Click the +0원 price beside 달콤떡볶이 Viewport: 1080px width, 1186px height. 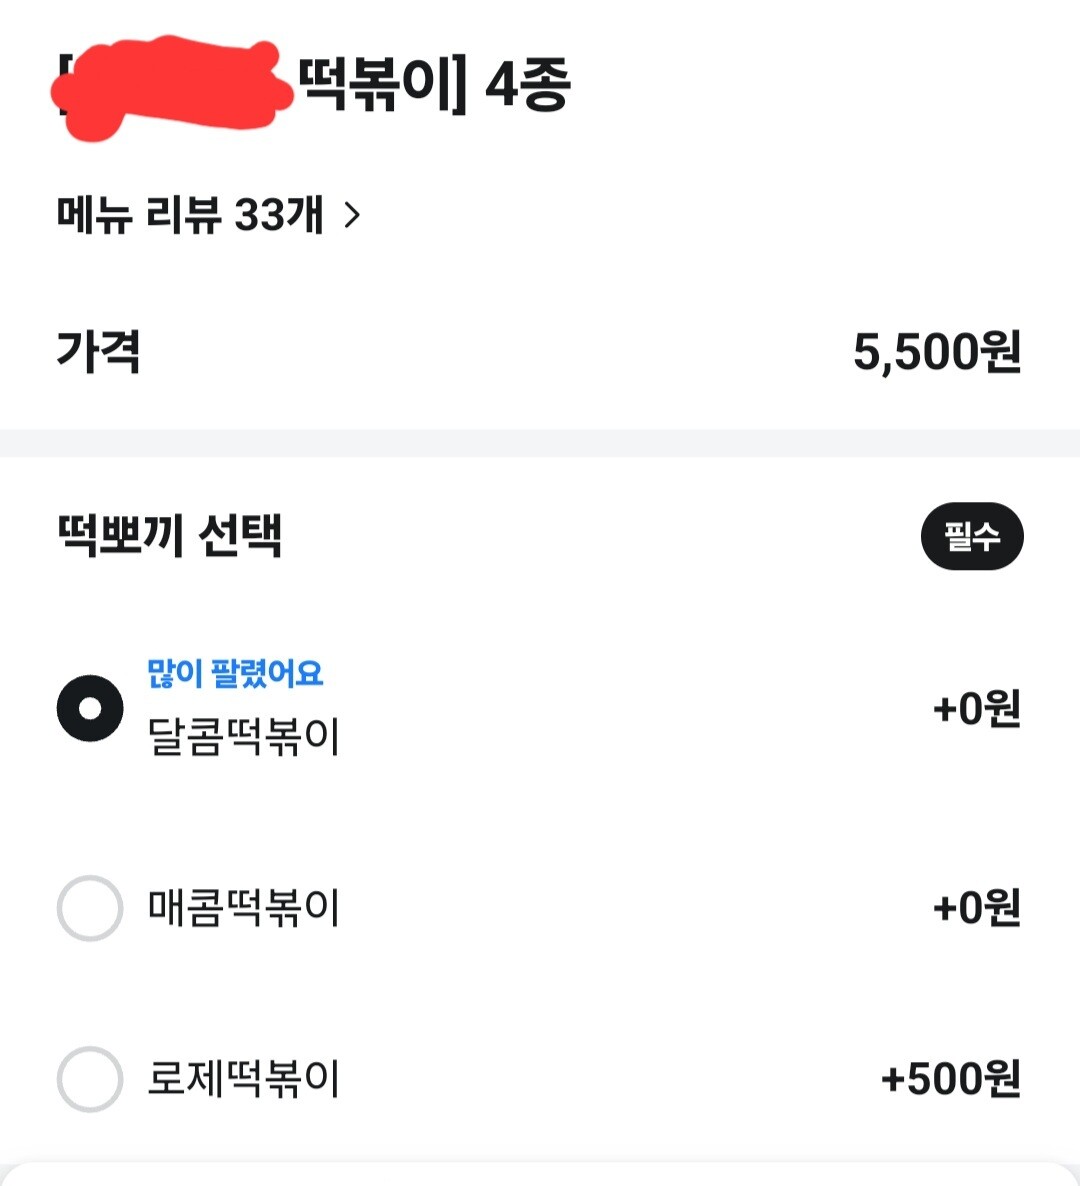[x=976, y=708]
